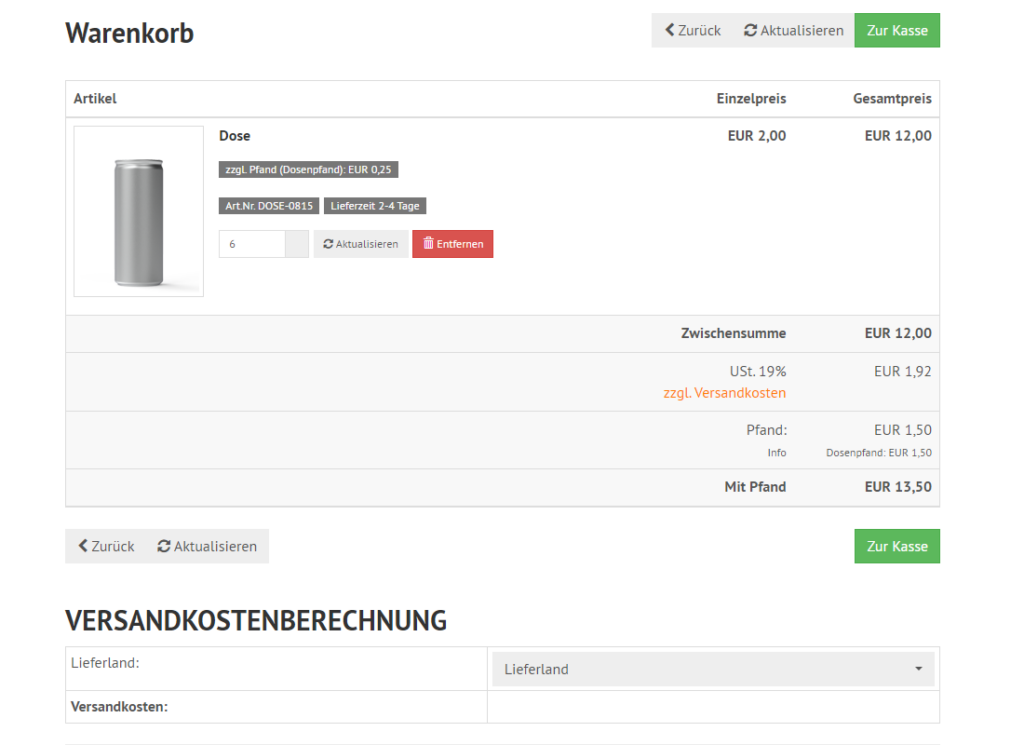1024x745 pixels.
Task: Remove the item with the trash Entfernen button
Action: coord(452,244)
